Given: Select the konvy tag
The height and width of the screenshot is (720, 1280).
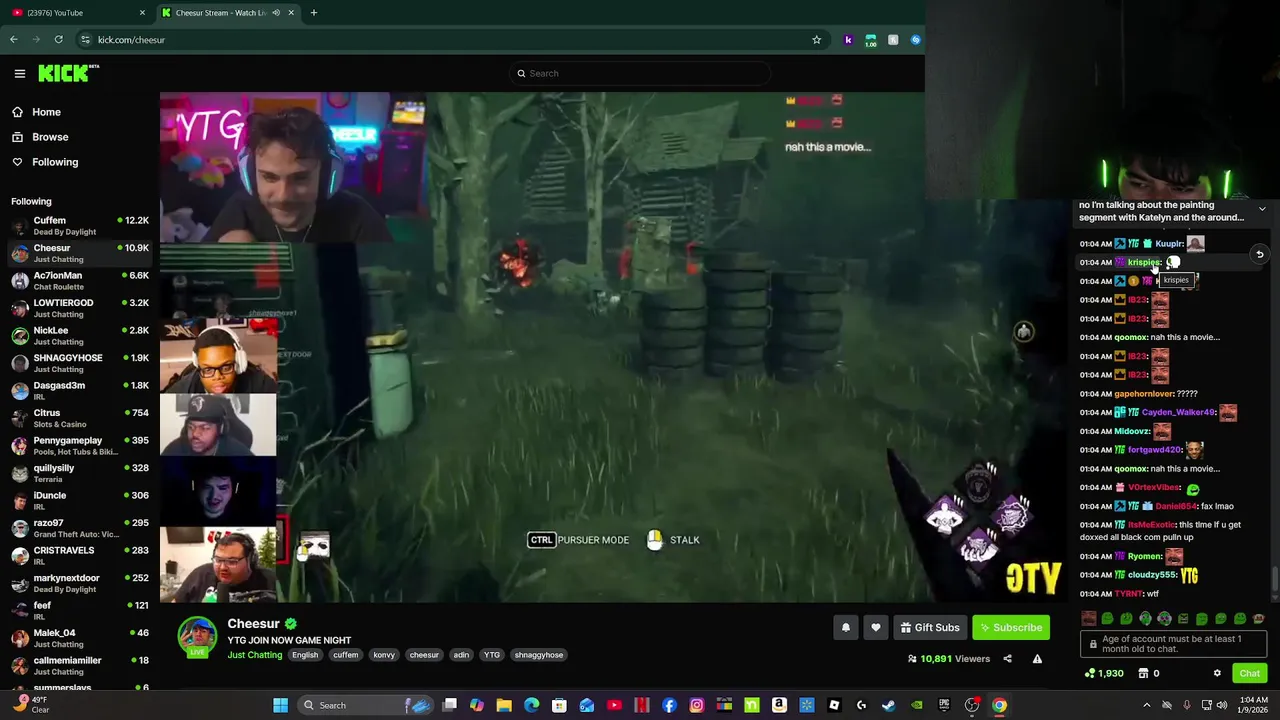Looking at the screenshot, I should 384,655.
